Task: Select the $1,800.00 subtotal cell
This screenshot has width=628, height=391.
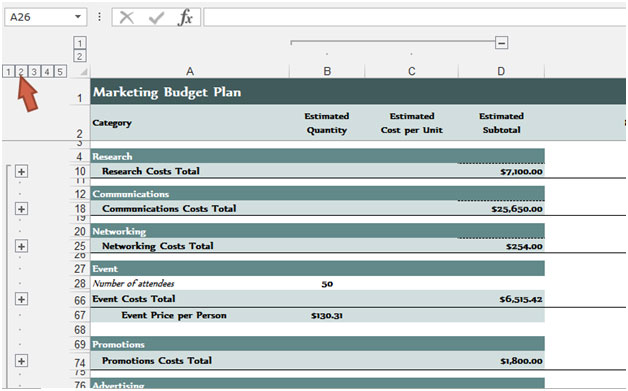Action: (x=501, y=361)
